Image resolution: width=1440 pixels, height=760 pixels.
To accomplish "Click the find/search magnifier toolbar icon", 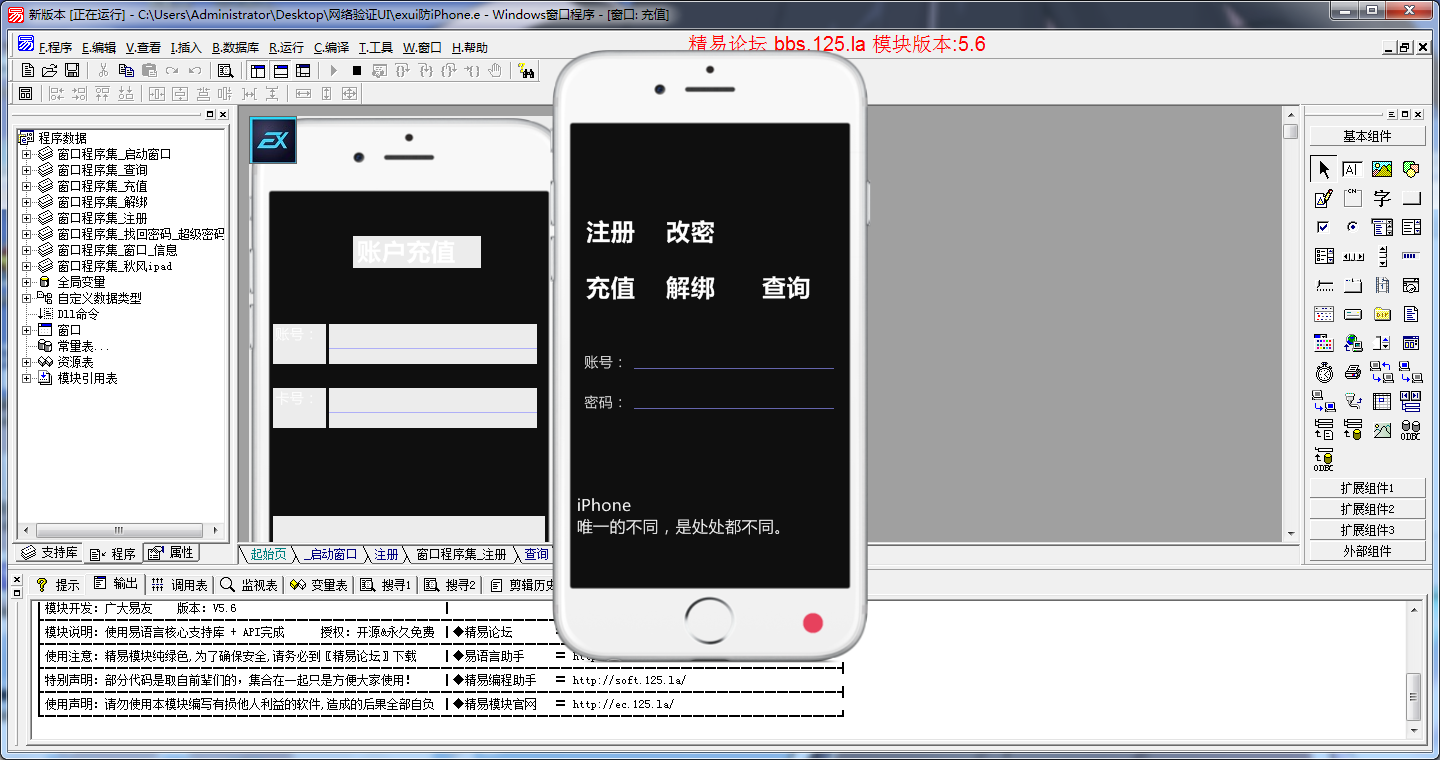I will coord(226,70).
